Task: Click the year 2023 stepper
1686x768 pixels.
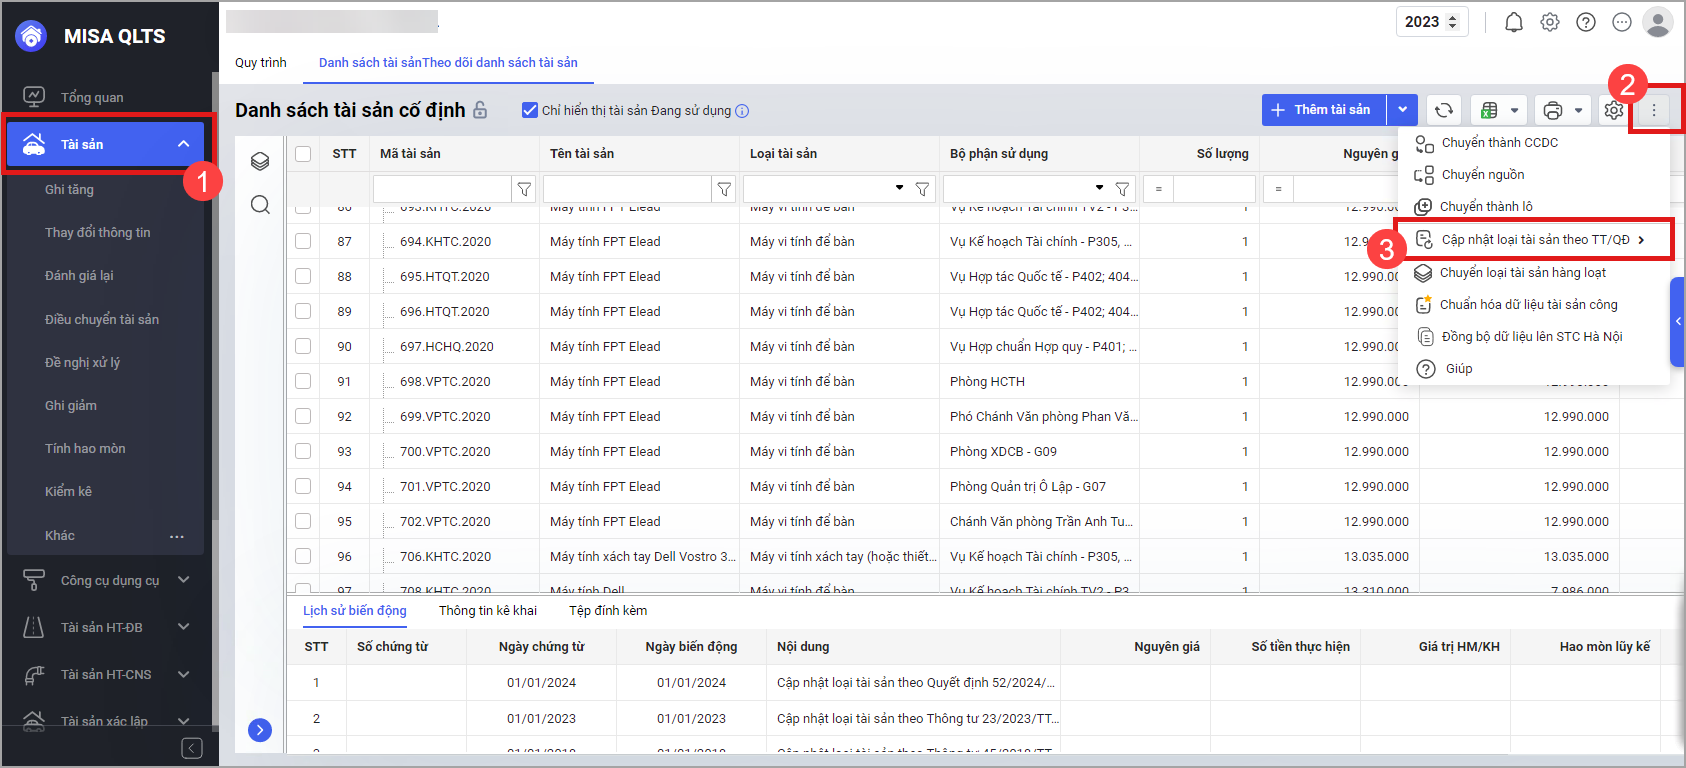Action: point(1453,22)
